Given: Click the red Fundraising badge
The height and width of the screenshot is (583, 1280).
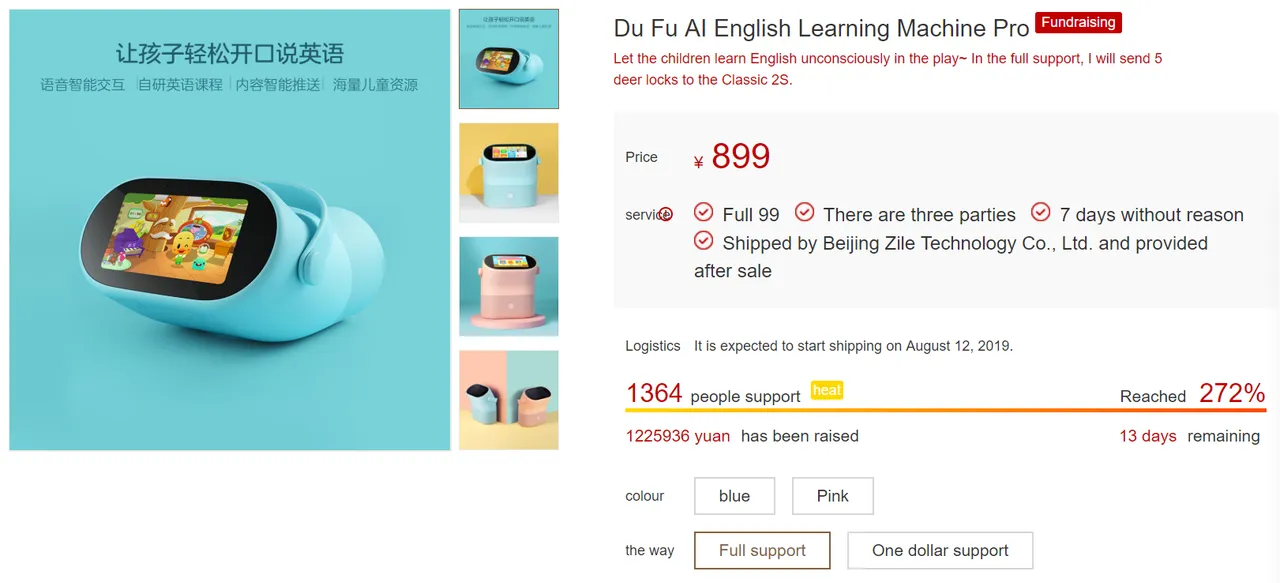Looking at the screenshot, I should [x=1078, y=23].
